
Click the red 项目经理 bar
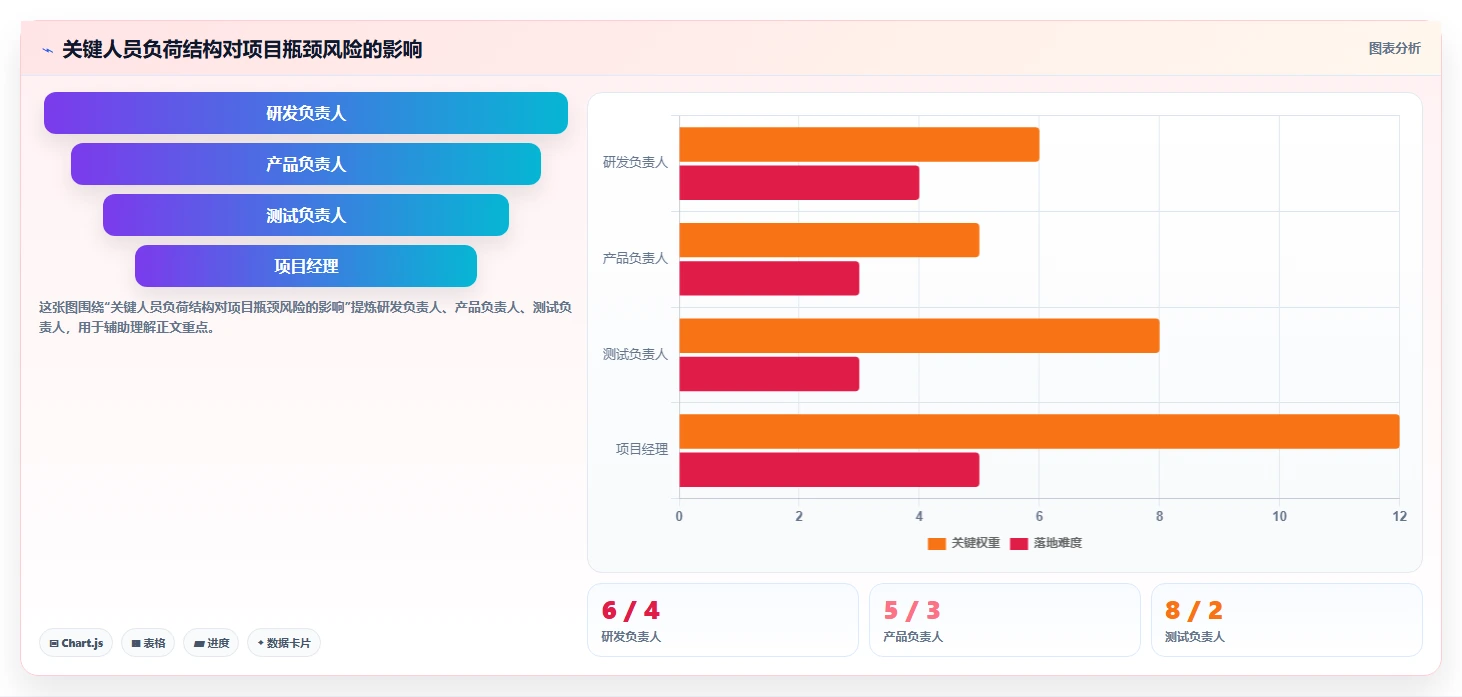pos(829,470)
